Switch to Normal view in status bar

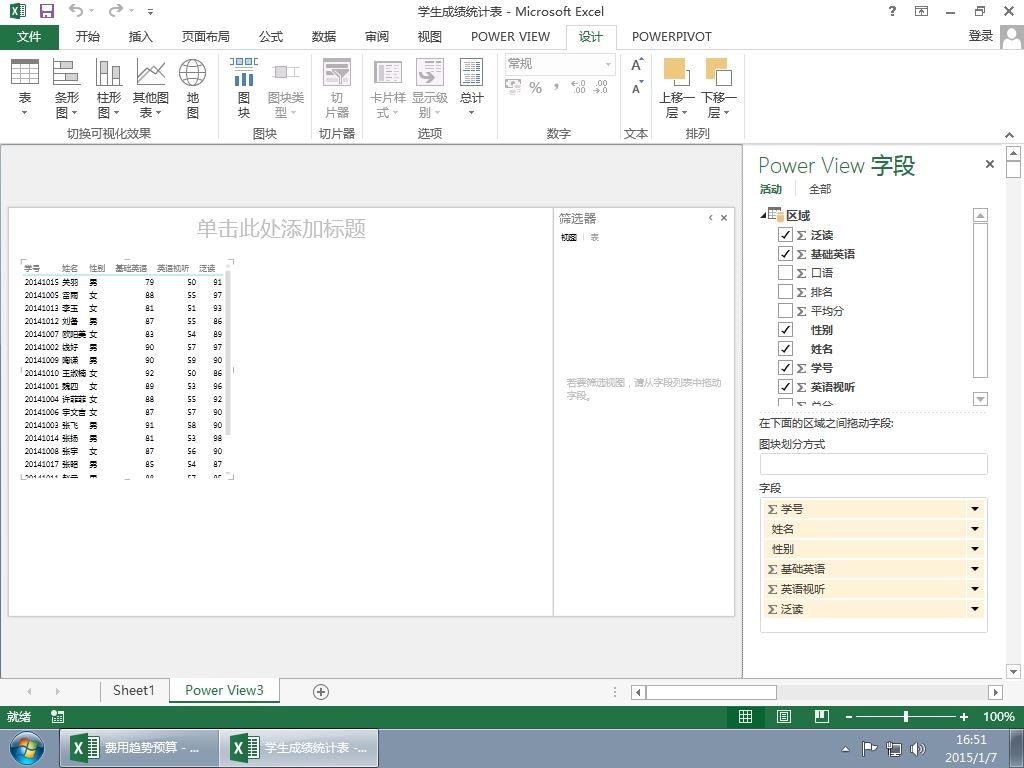pyautogui.click(x=745, y=716)
